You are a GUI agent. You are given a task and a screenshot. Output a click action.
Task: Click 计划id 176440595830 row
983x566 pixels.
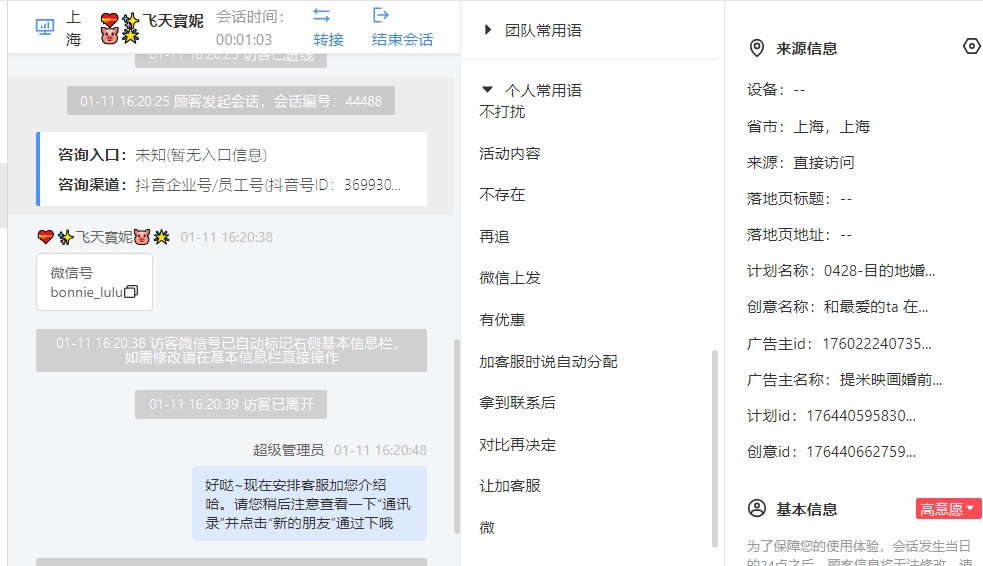[831, 416]
